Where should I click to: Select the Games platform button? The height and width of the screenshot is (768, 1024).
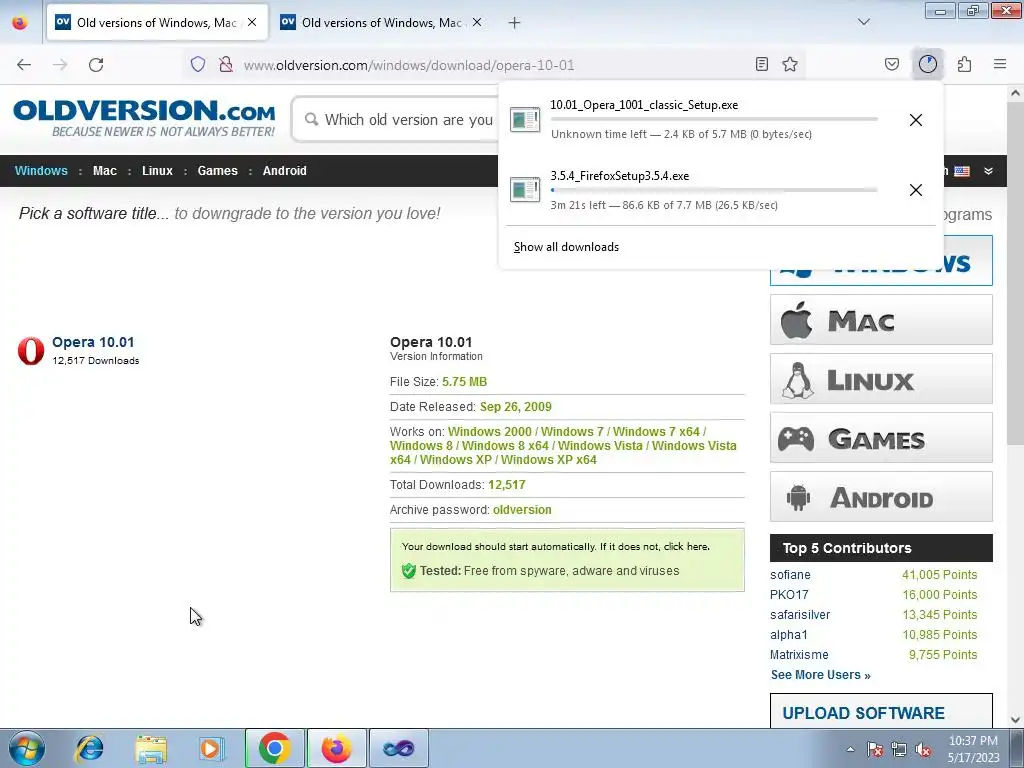(x=881, y=438)
